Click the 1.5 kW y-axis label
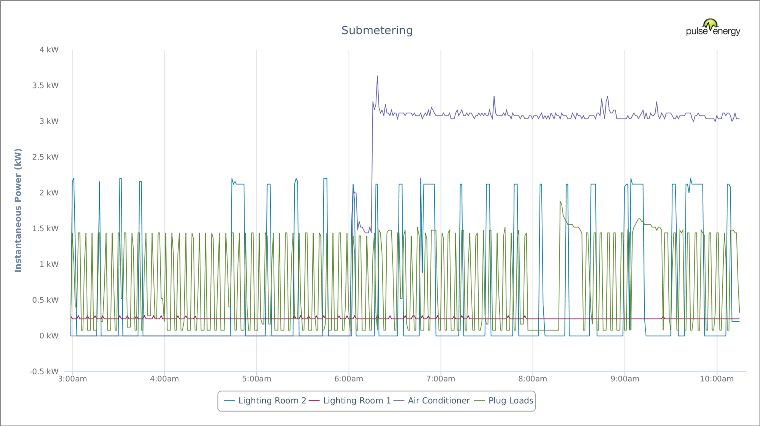The width and height of the screenshot is (760, 426). click(x=46, y=228)
